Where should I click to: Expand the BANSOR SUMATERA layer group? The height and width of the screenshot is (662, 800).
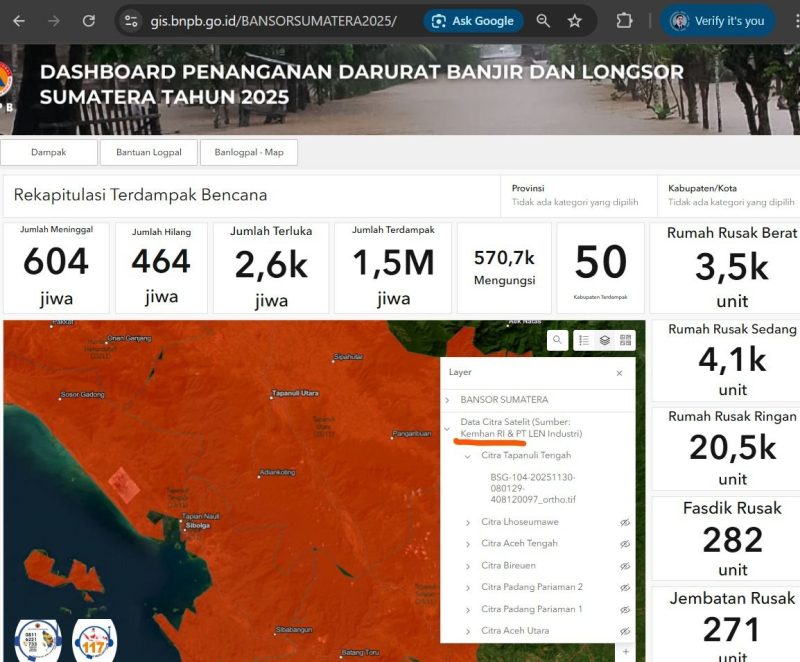[x=450, y=399]
